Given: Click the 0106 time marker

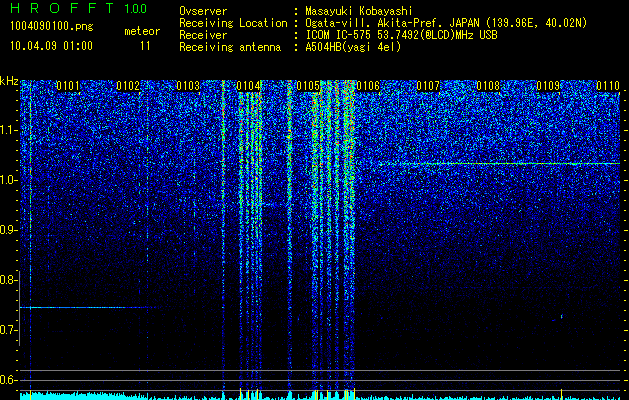Looking at the screenshot, I should pyautogui.click(x=368, y=86).
